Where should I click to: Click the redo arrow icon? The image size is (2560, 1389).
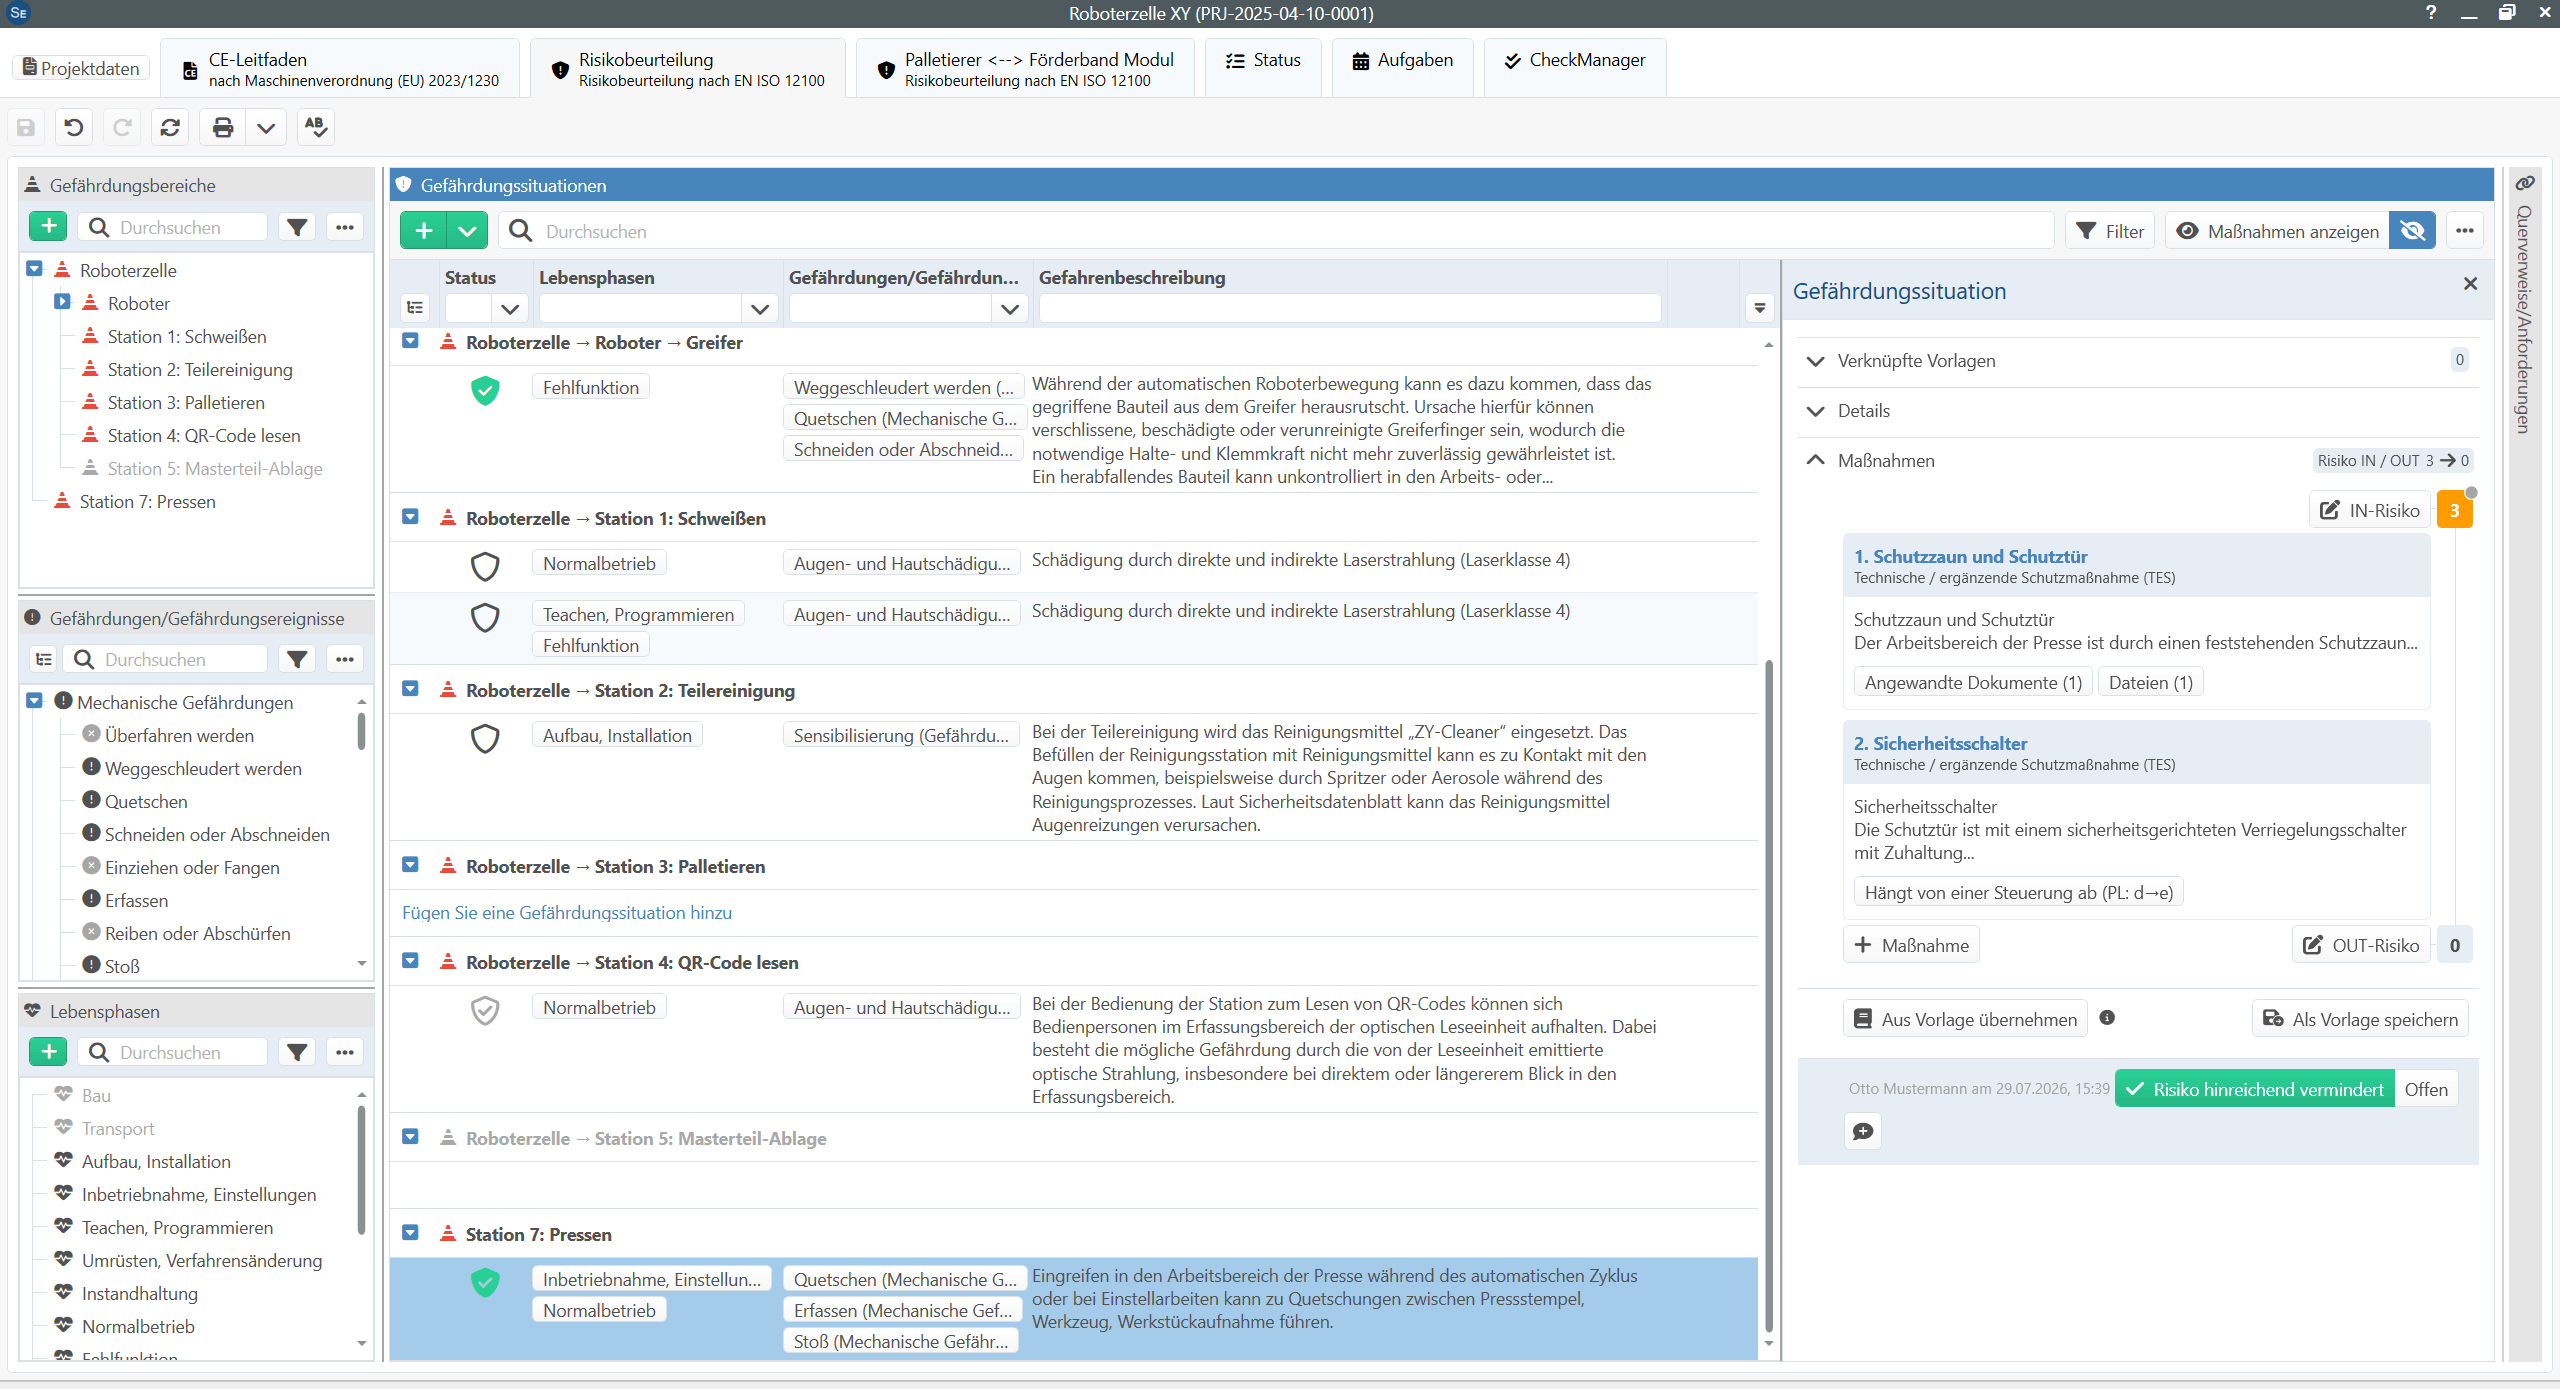tap(122, 127)
